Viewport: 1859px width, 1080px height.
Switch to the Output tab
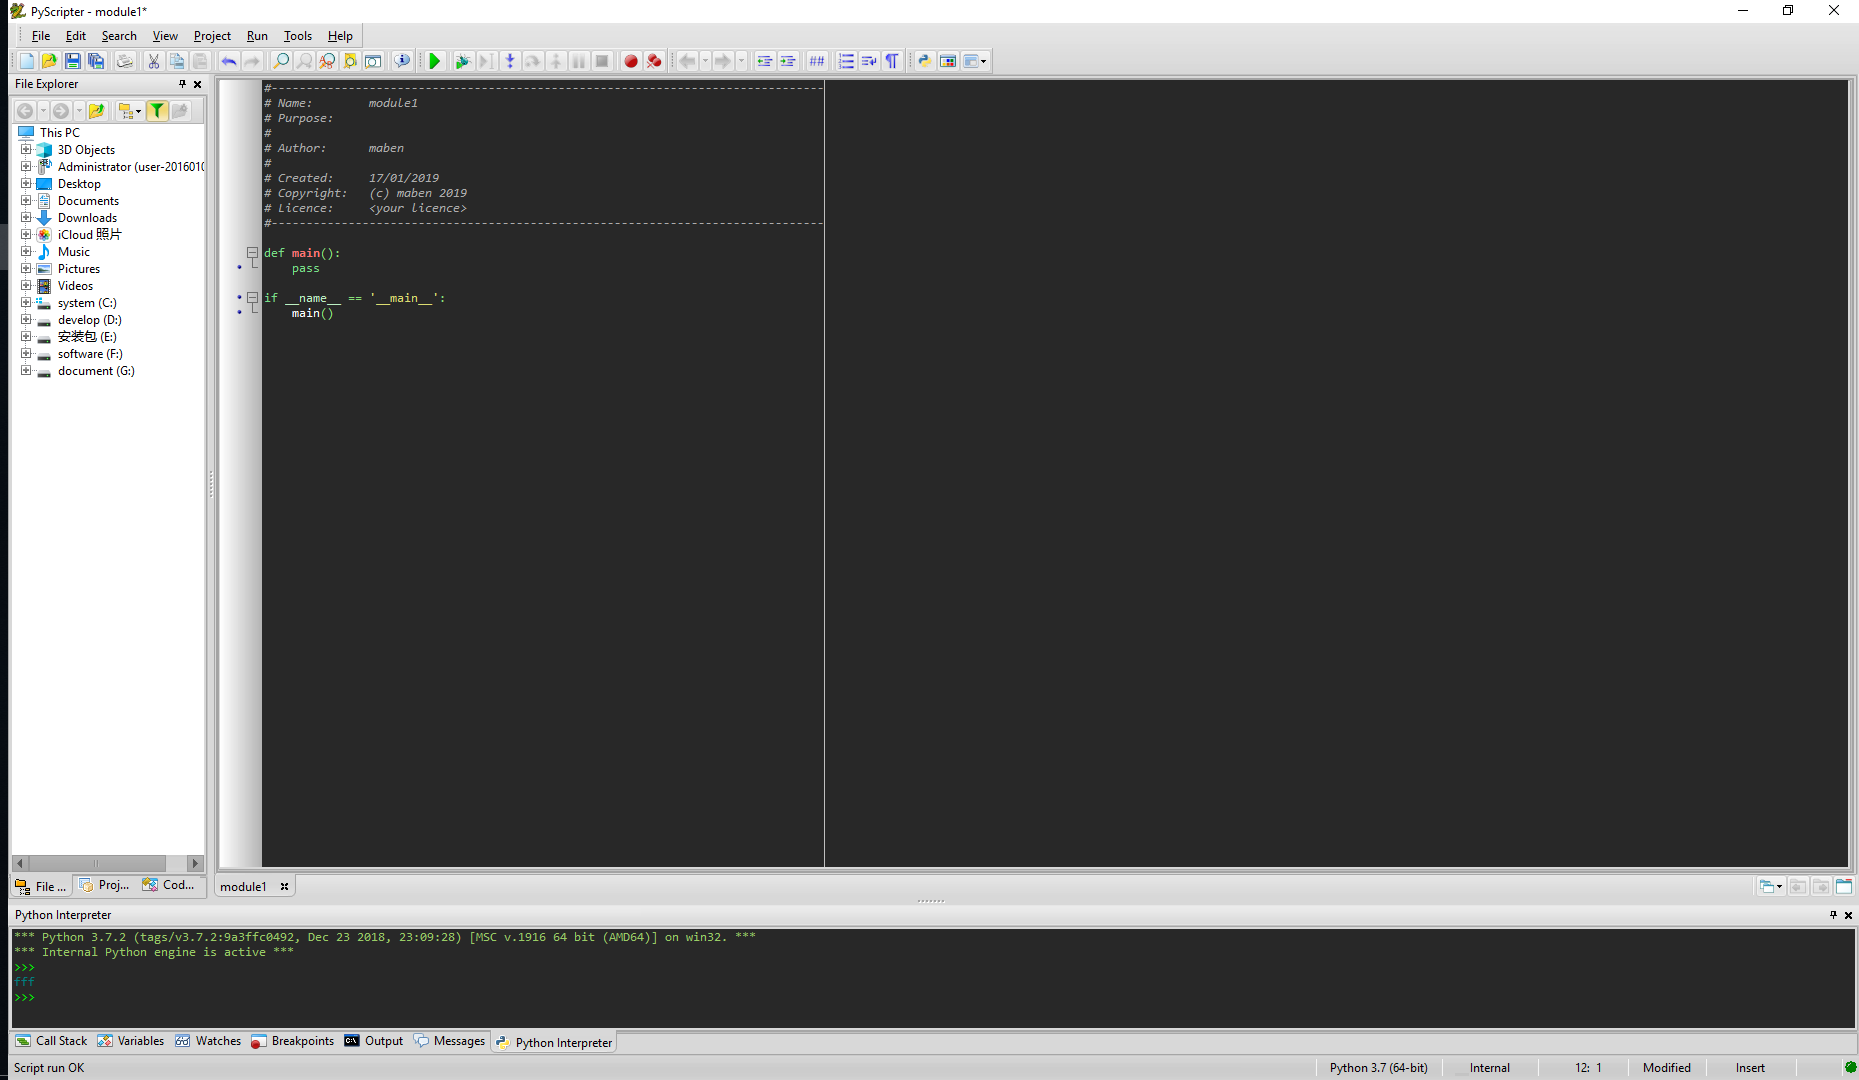(374, 1041)
